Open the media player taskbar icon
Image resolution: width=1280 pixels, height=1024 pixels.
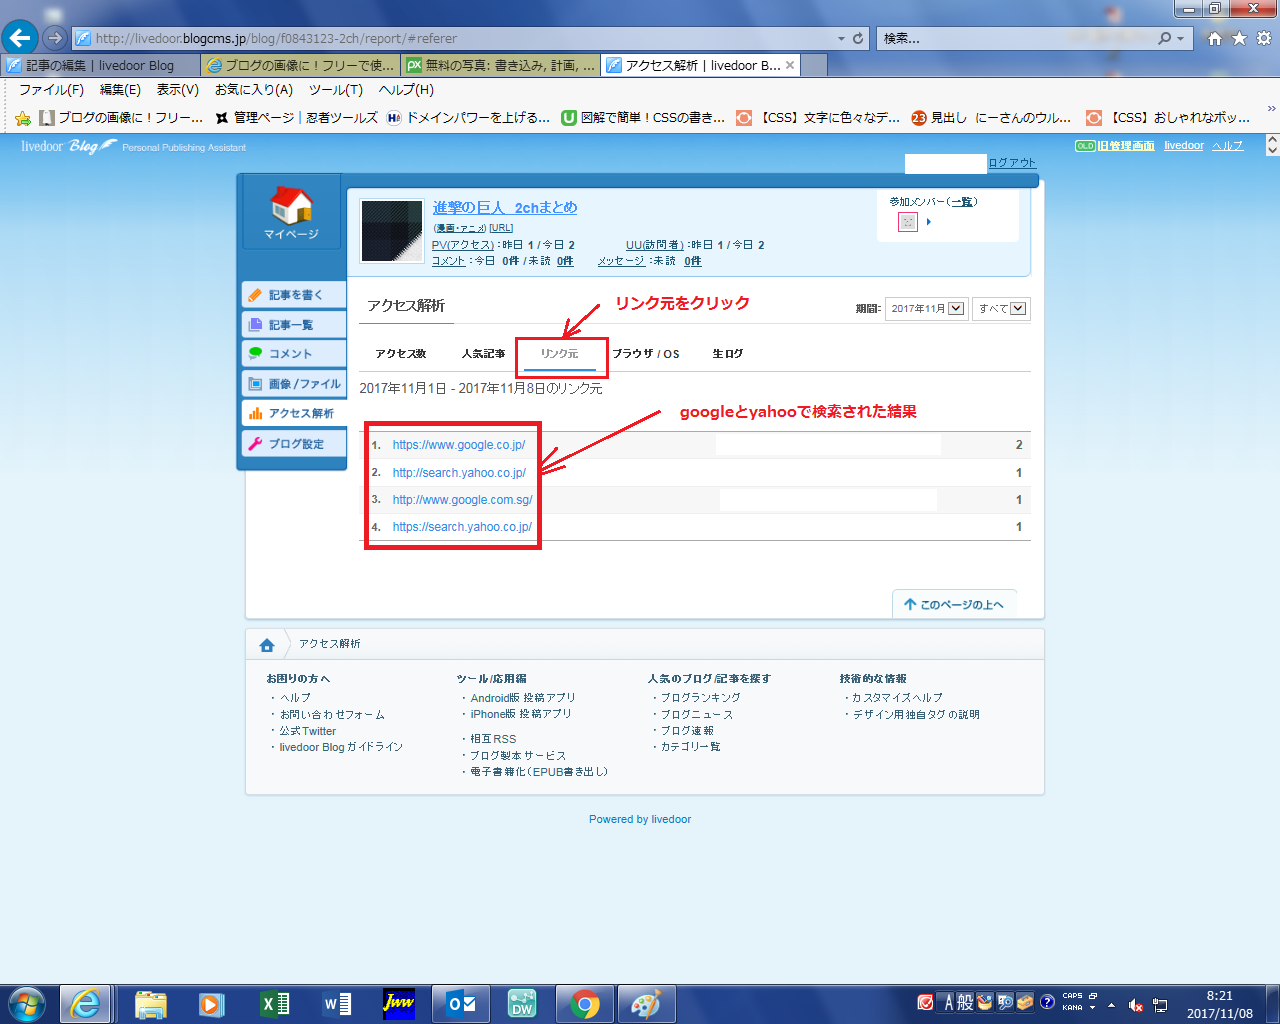click(212, 1004)
